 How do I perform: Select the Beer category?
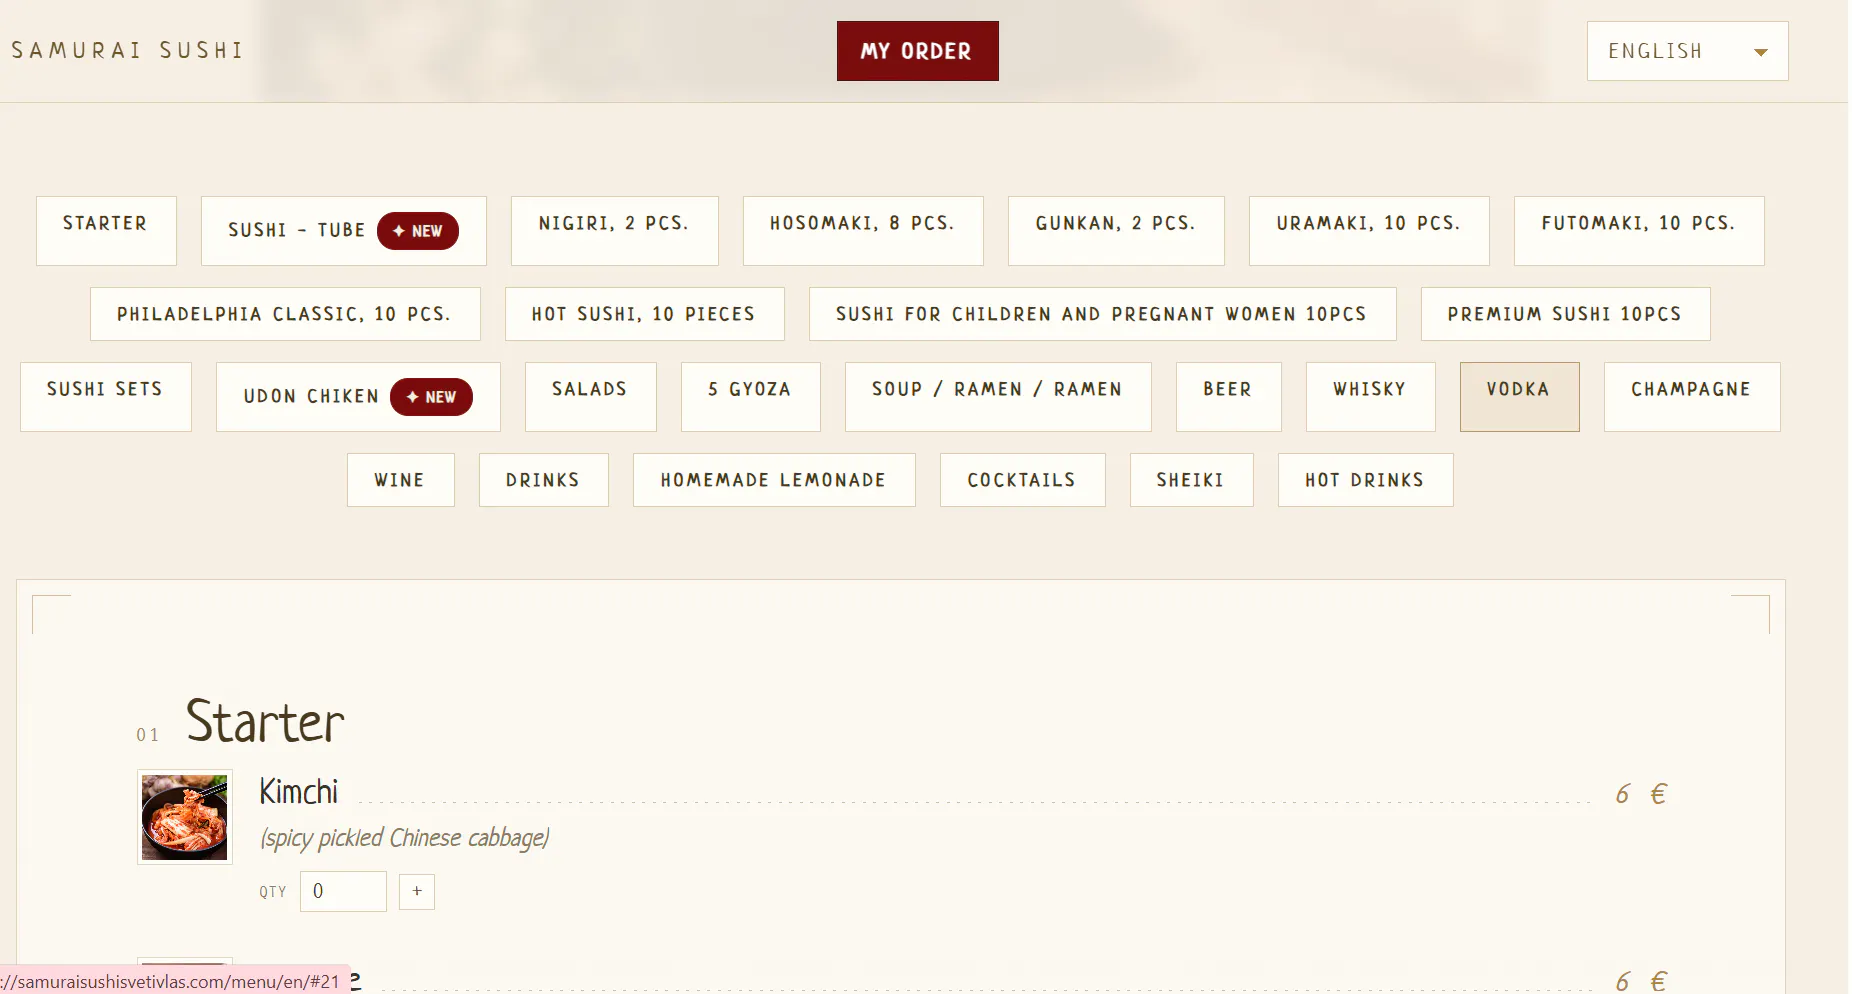1228,397
